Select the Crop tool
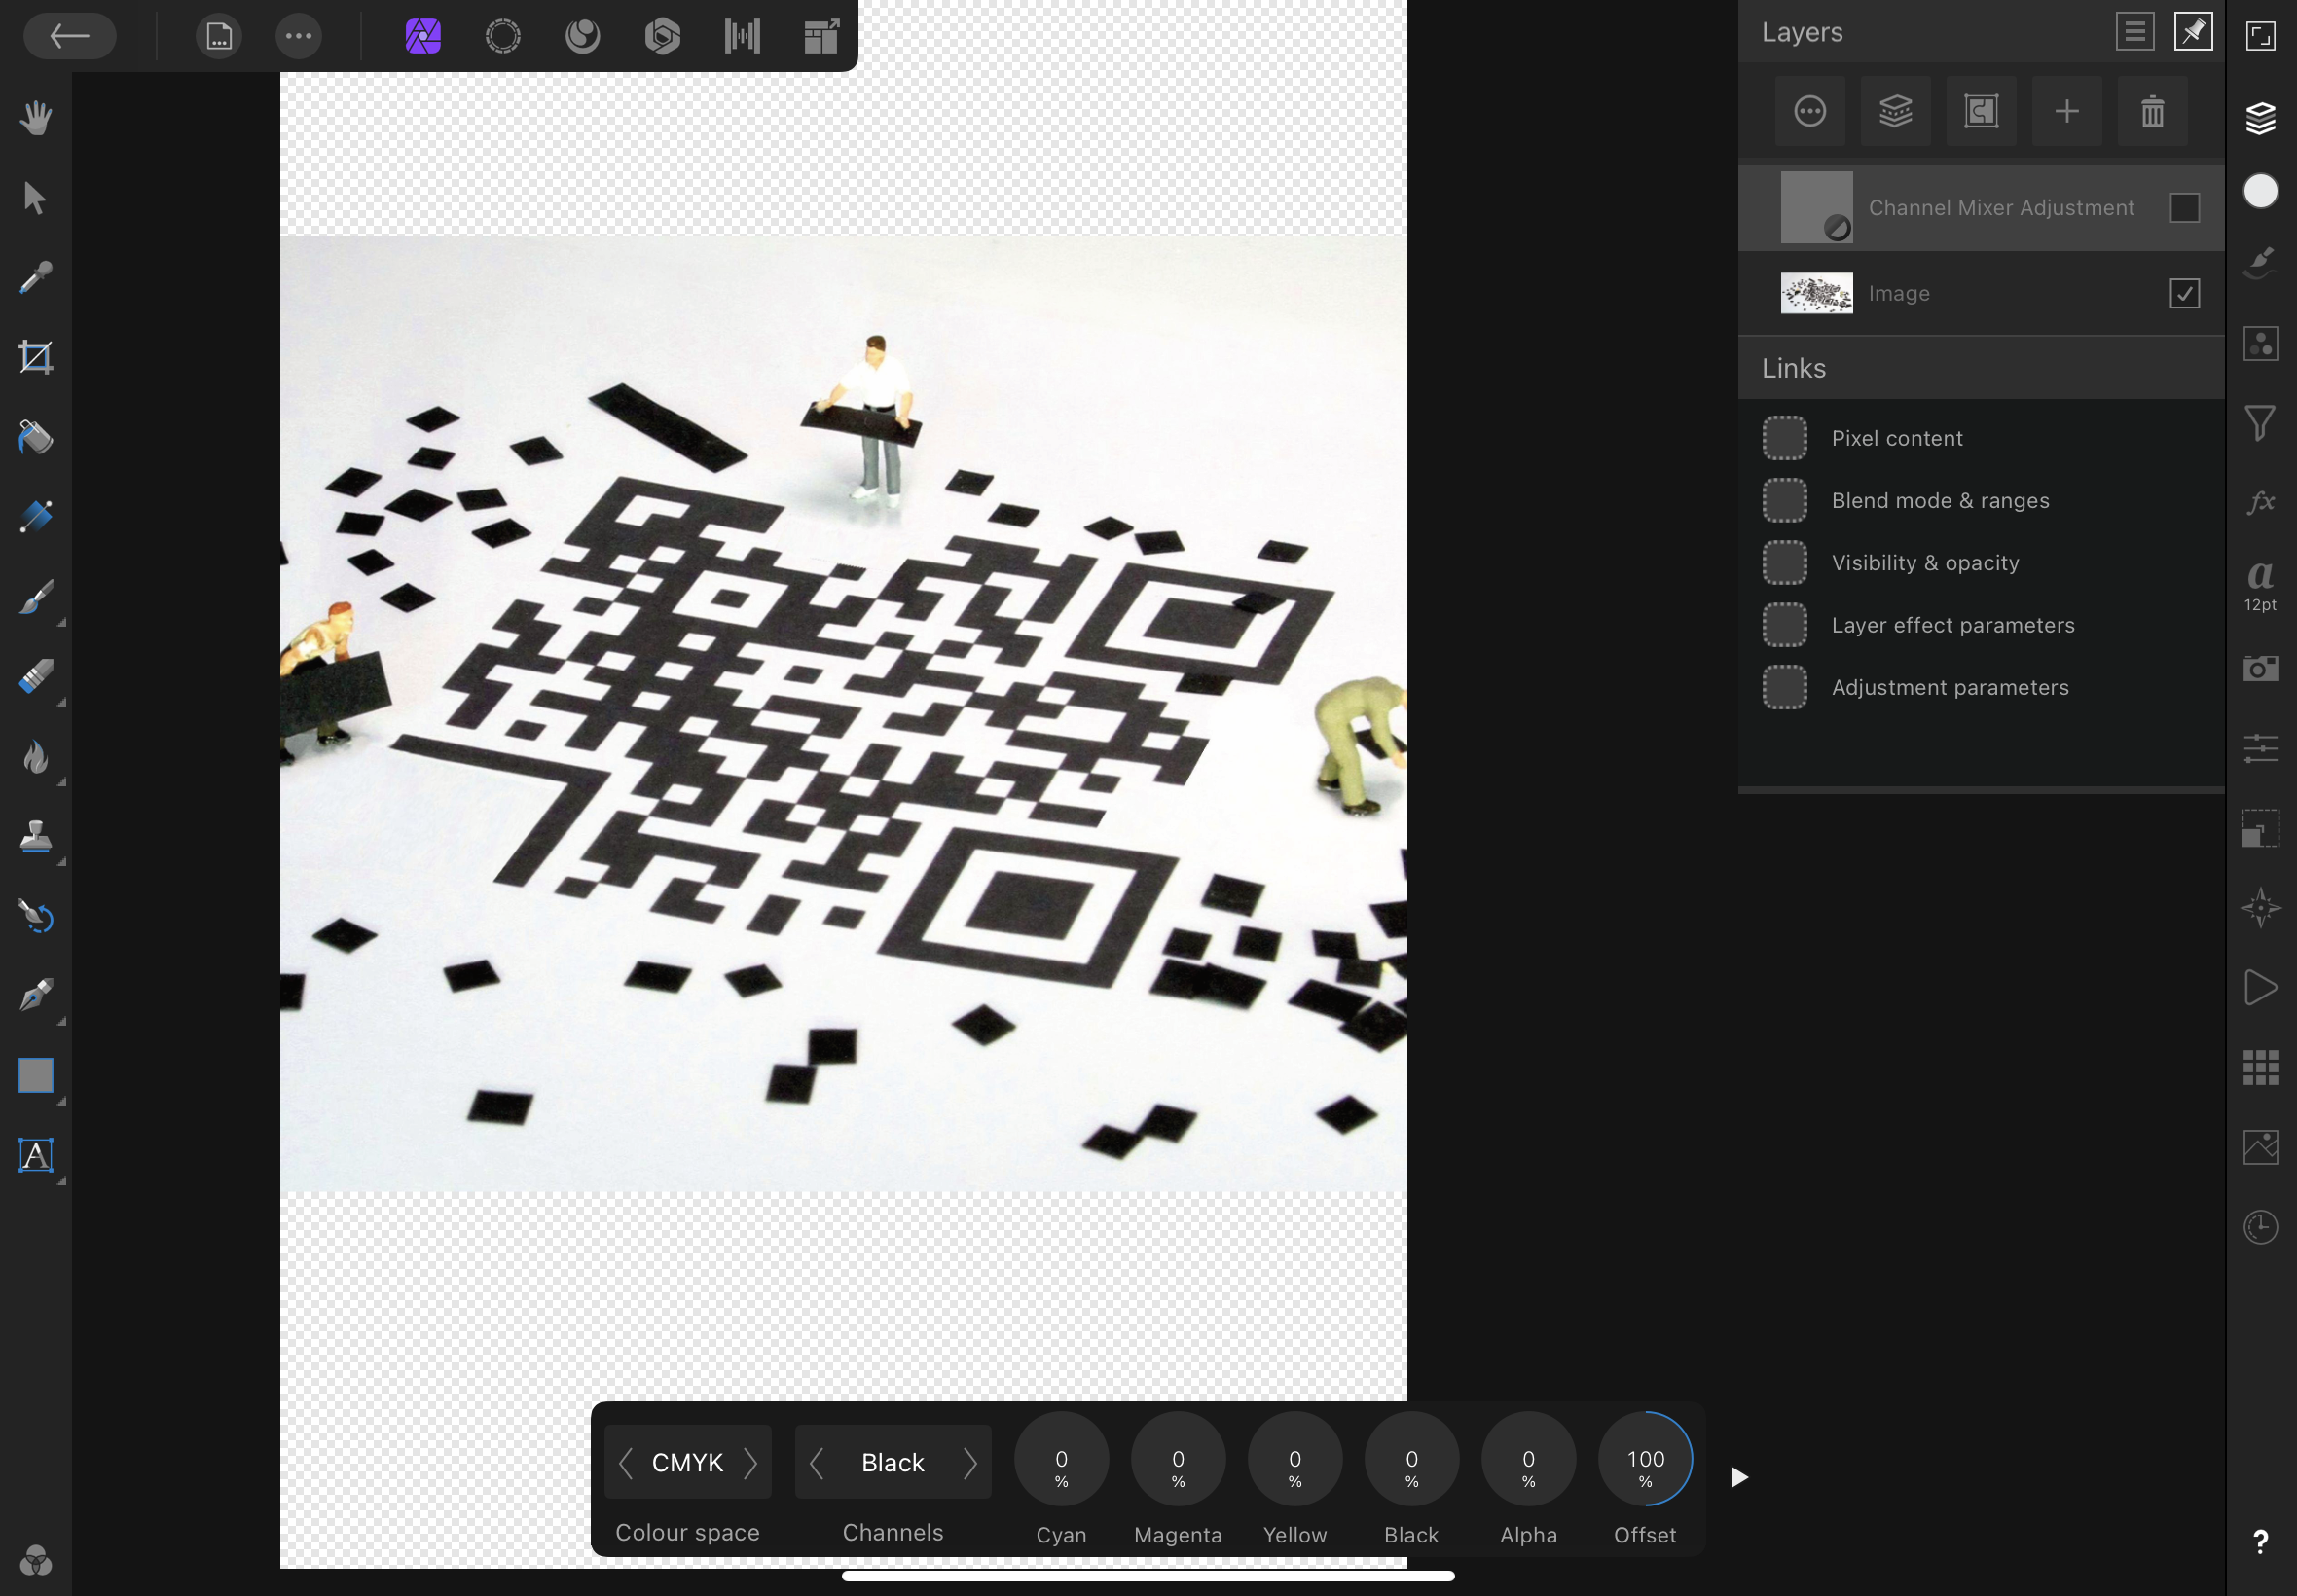Screen dimensions: 2297x1596 [x=36, y=357]
